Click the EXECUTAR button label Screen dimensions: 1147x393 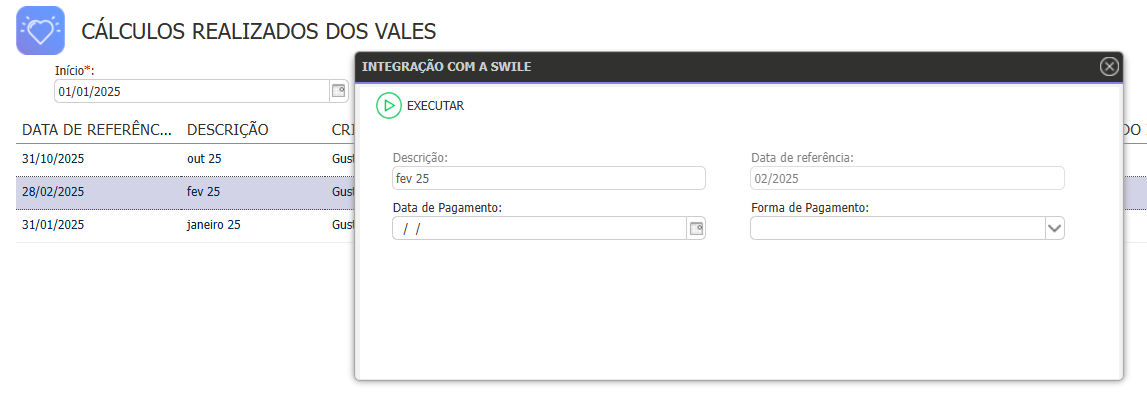coord(435,106)
